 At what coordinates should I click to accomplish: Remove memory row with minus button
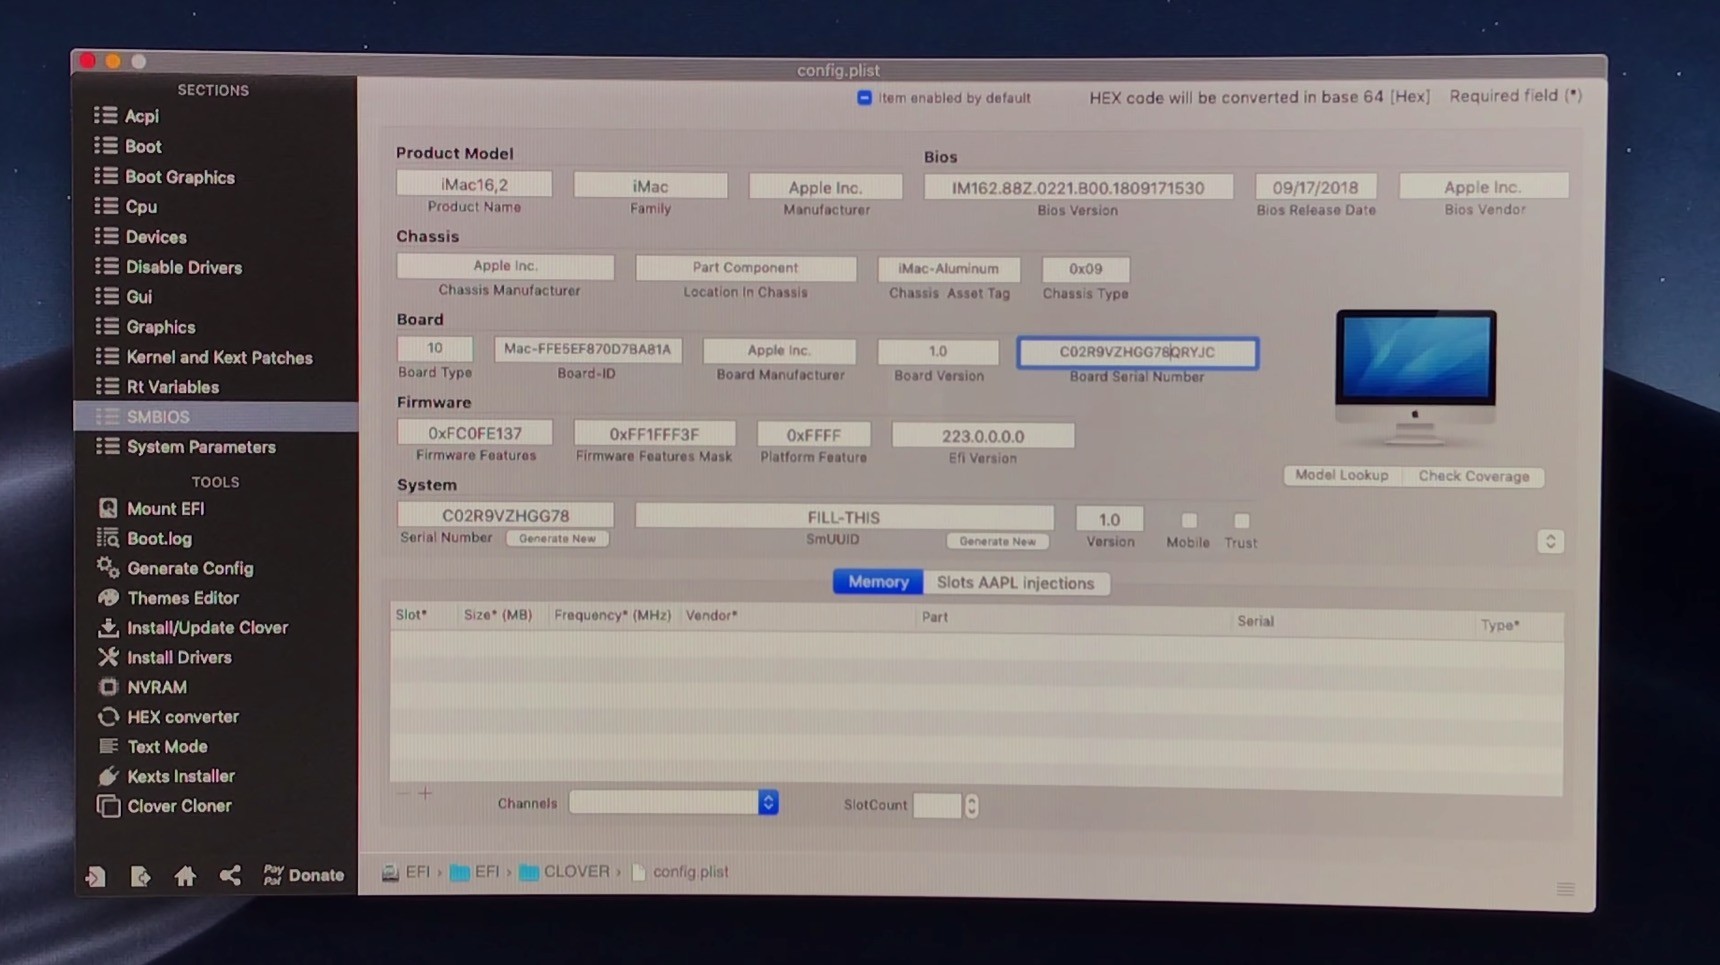point(402,793)
